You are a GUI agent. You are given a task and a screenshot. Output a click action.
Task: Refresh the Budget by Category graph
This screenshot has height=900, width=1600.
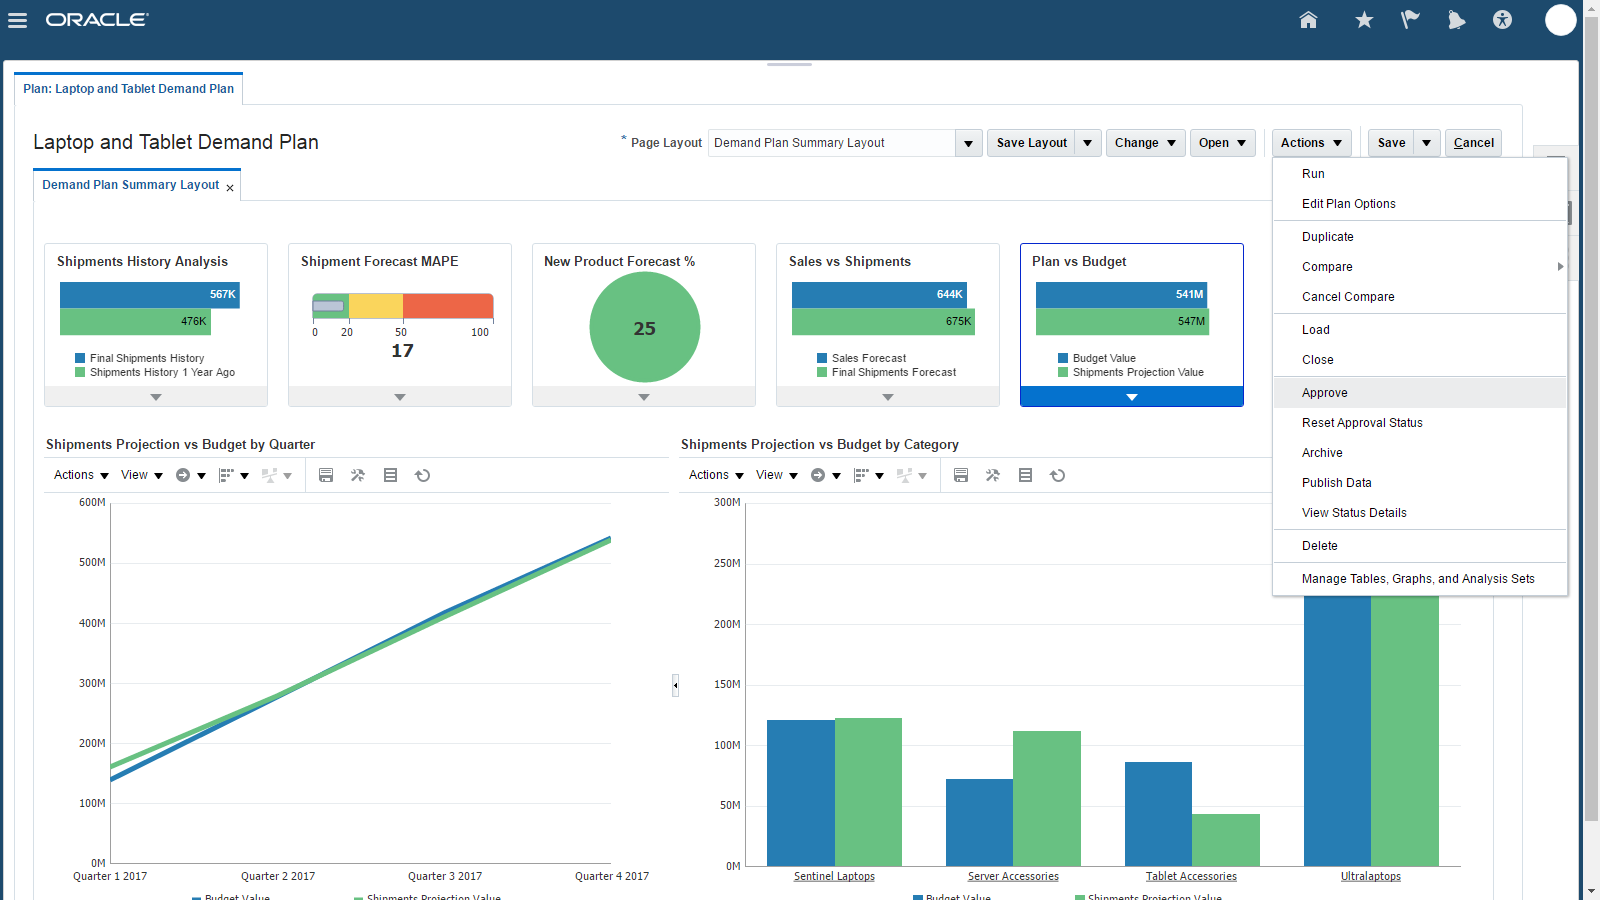point(1057,475)
